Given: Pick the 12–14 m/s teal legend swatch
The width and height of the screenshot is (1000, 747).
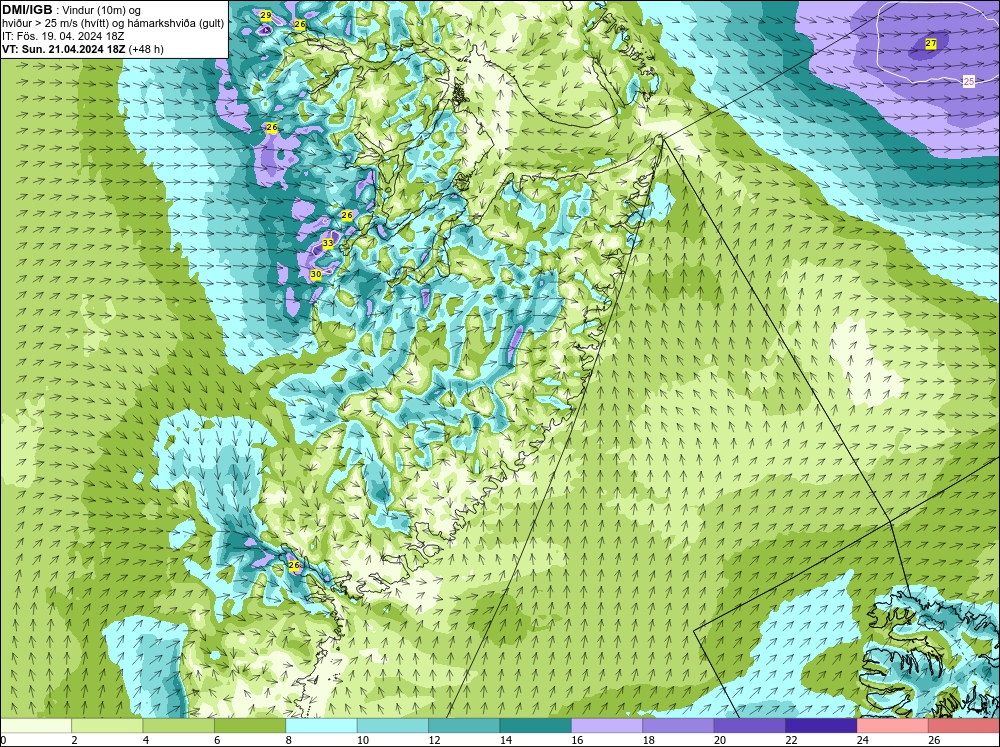Looking at the screenshot, I should pos(464,725).
